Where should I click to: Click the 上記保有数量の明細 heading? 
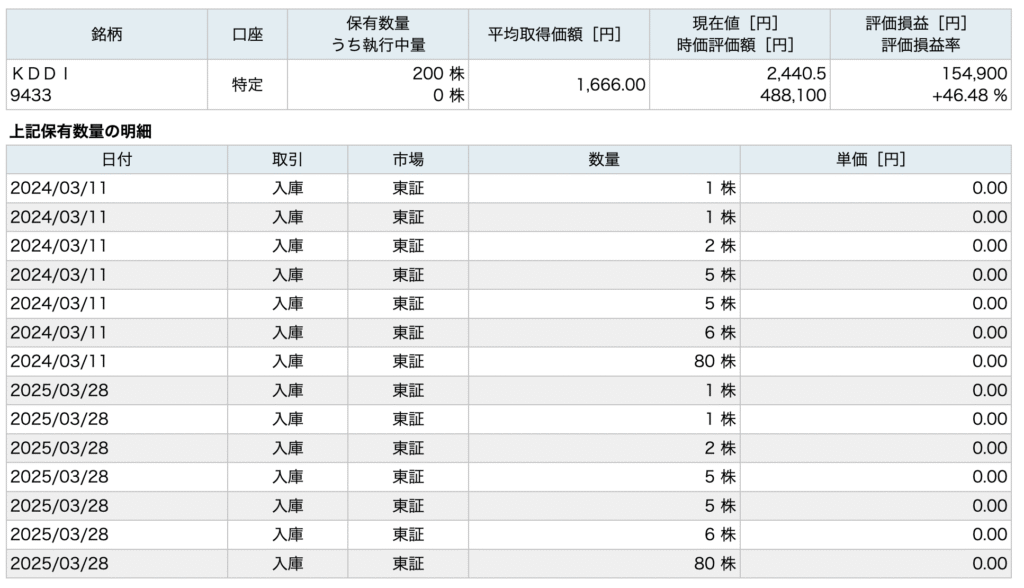click(x=80, y=131)
